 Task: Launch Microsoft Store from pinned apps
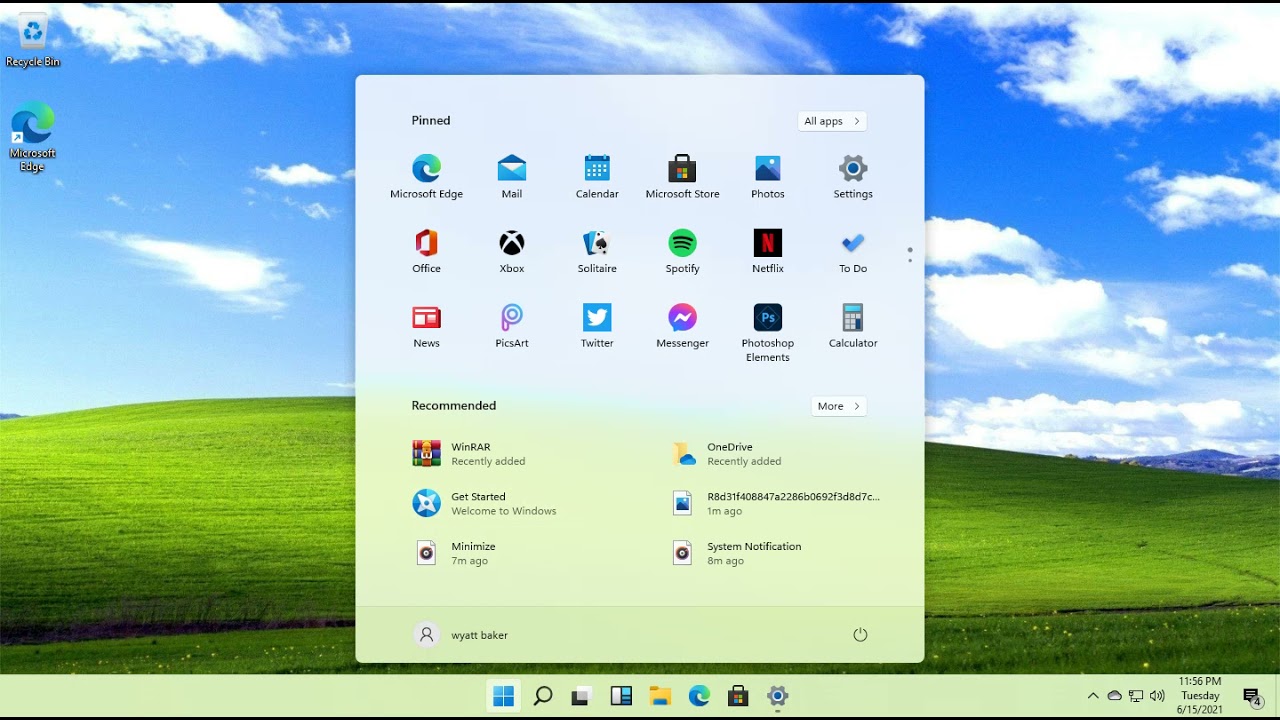tap(682, 177)
